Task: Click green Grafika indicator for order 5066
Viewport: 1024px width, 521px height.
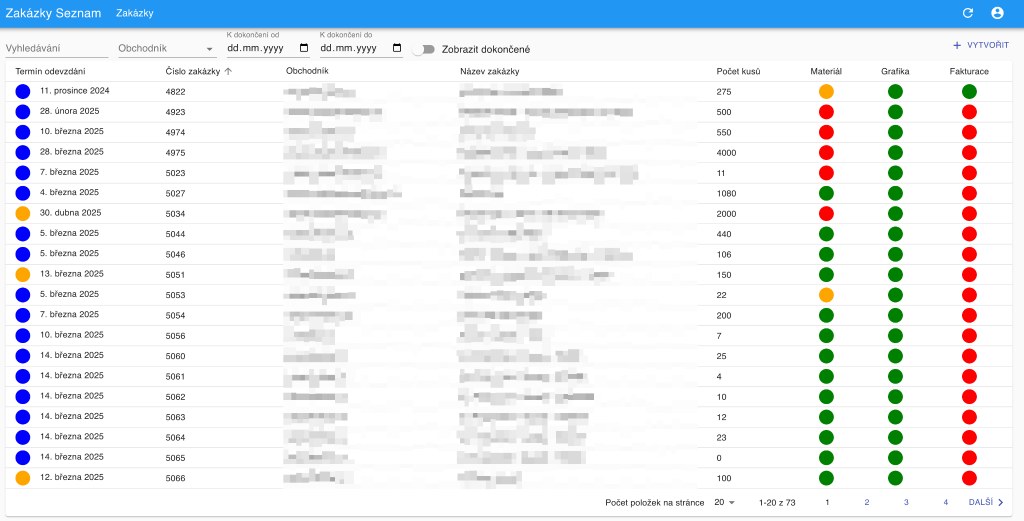Action: pyautogui.click(x=895, y=478)
